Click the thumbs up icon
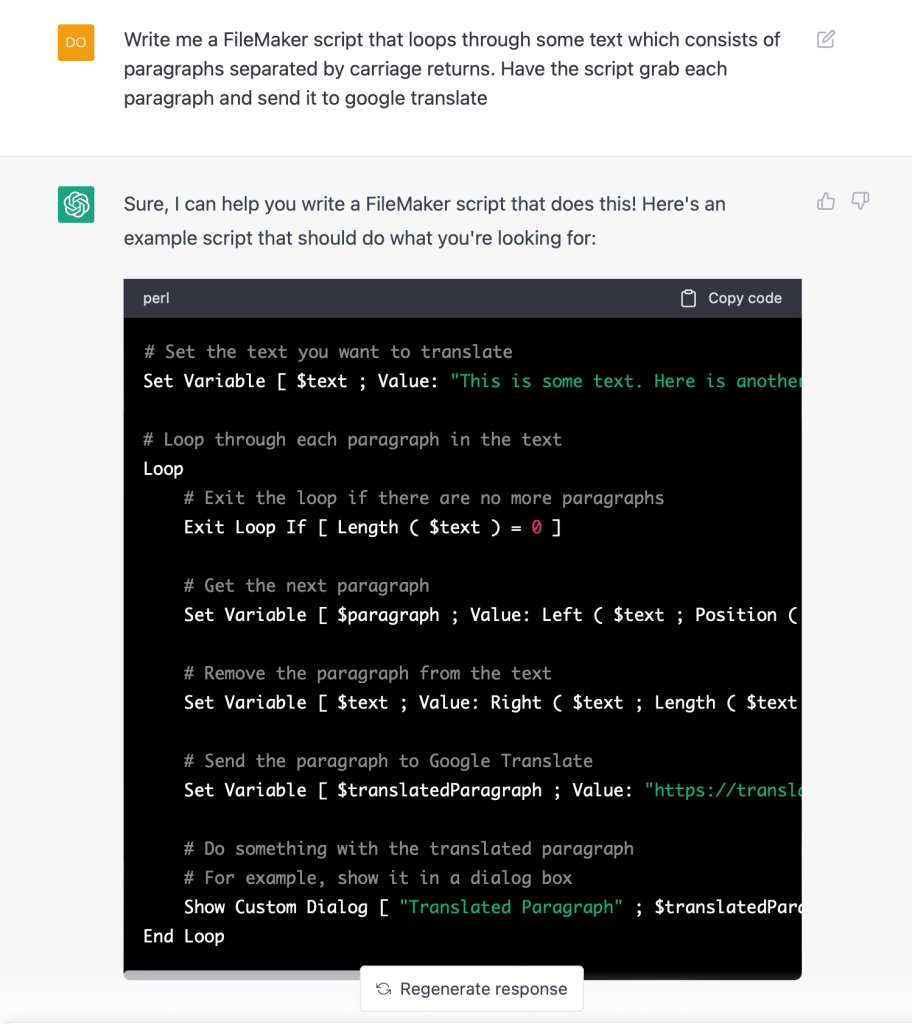The image size is (912, 1024). [x=826, y=202]
